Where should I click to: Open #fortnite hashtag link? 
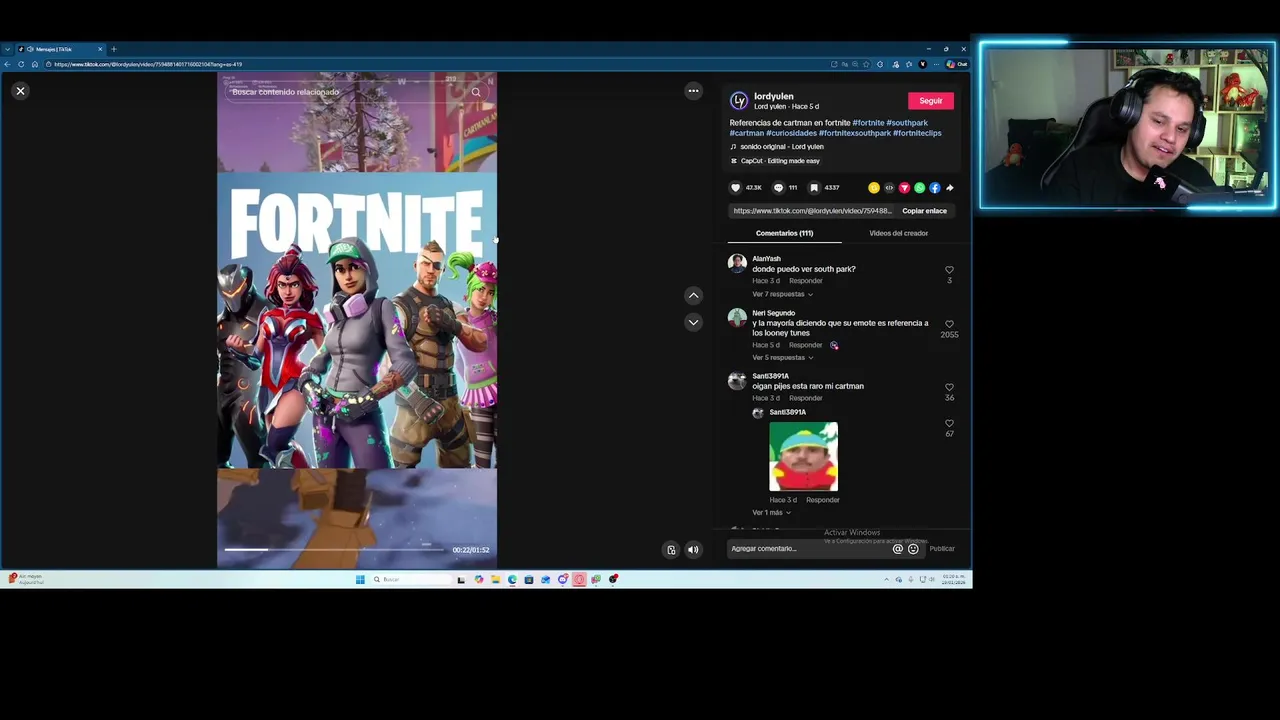[868, 123]
